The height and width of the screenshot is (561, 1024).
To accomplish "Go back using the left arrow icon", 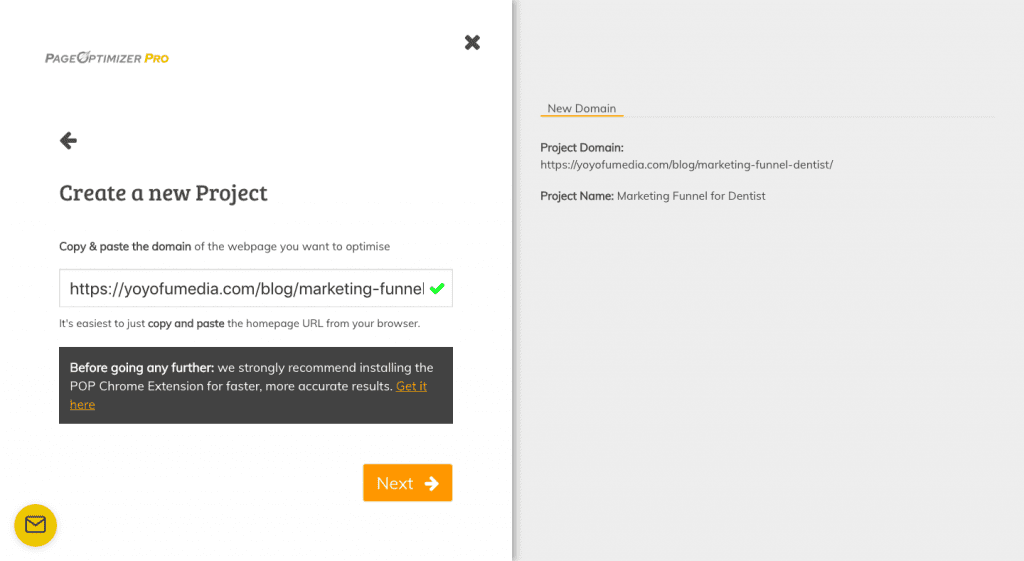I will pyautogui.click(x=69, y=140).
